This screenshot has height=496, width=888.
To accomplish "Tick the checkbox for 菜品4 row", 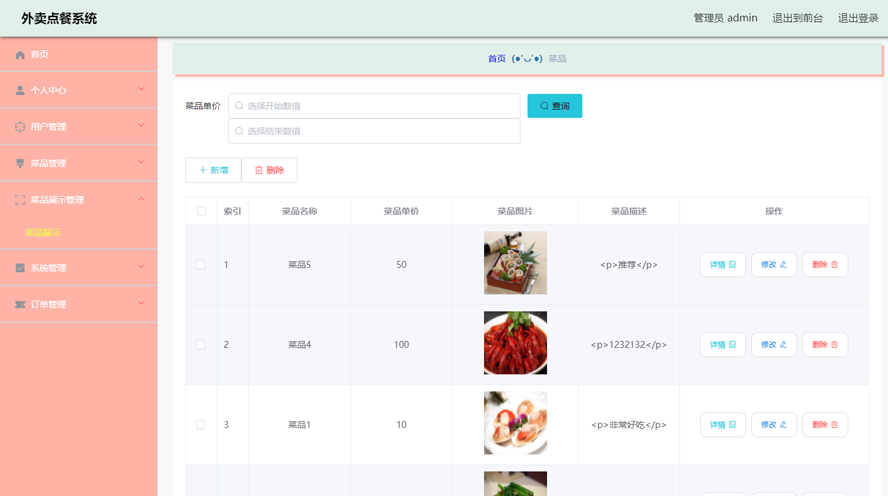I will [200, 345].
